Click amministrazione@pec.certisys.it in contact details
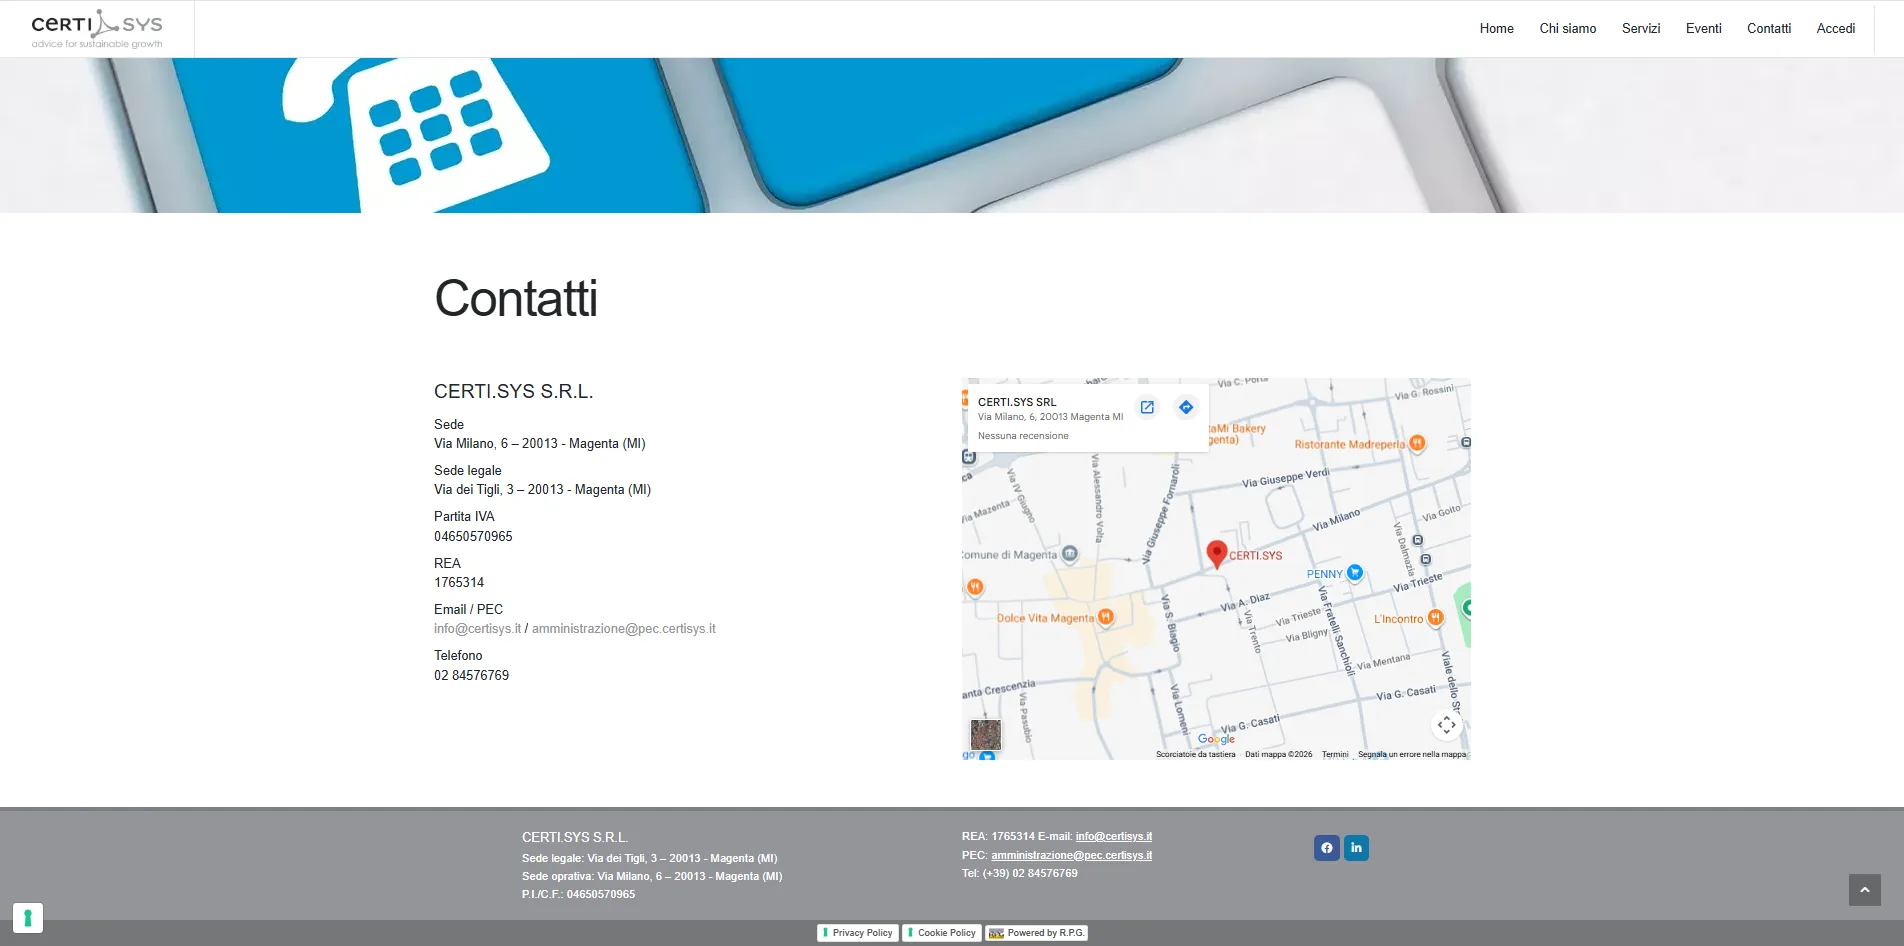Screen dimensions: 1904x946 pos(623,629)
